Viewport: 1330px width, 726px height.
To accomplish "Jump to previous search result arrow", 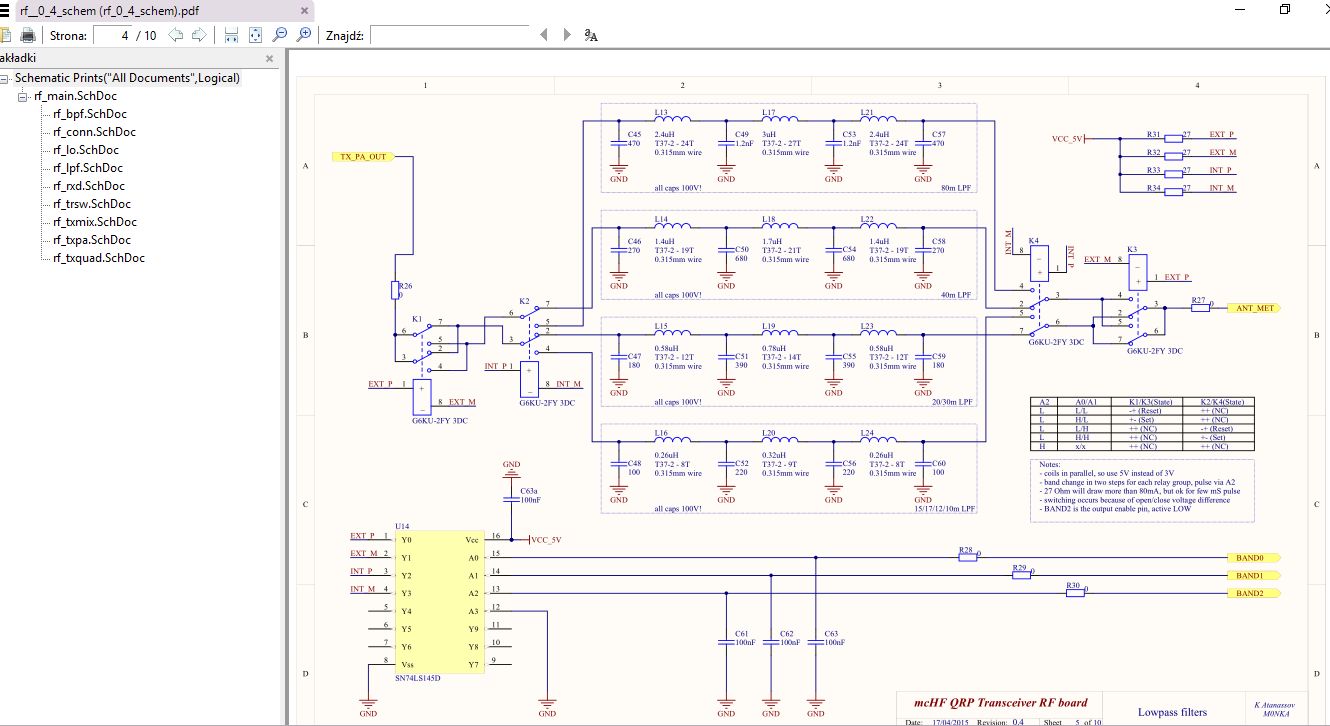I will pos(543,35).
